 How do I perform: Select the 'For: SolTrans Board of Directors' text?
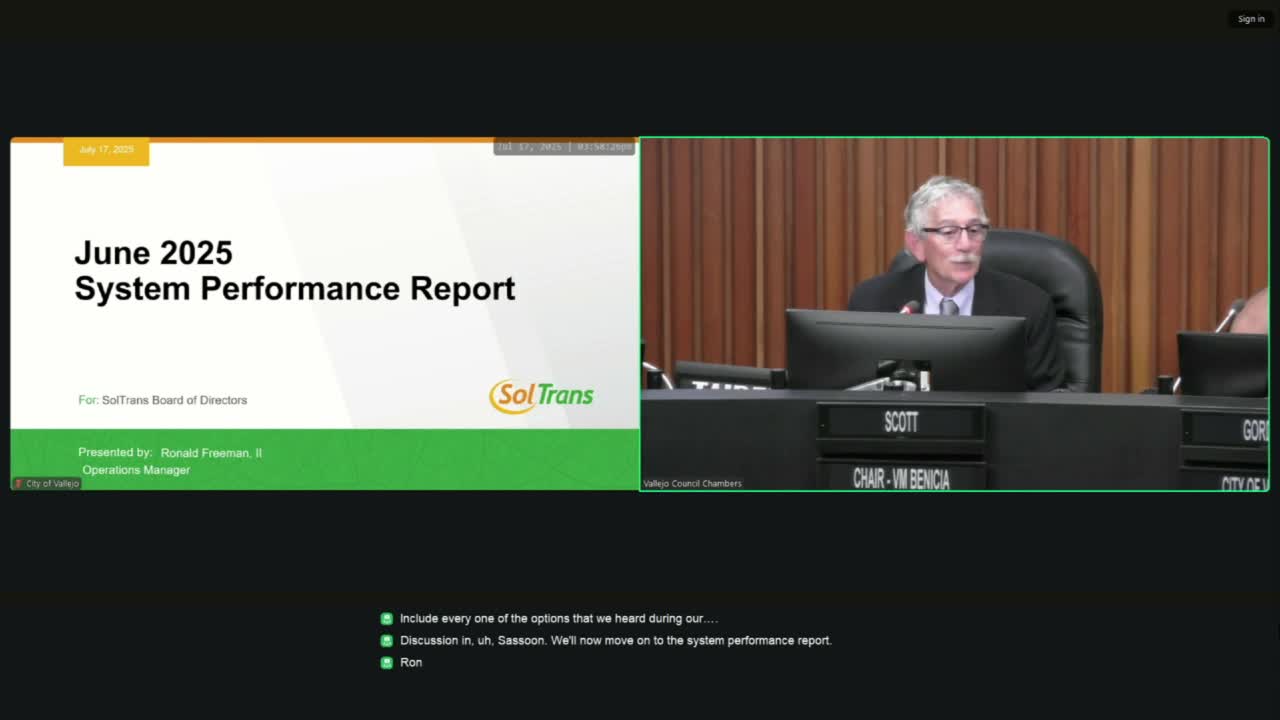164,400
